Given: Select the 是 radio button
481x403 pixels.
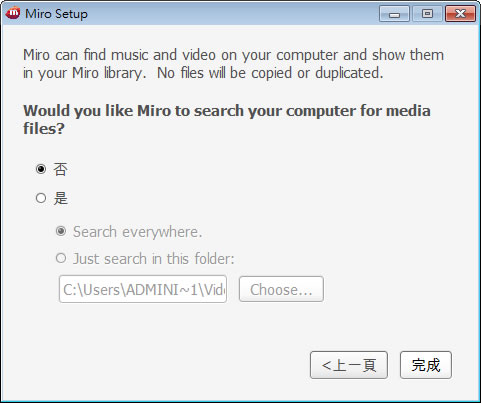Looking at the screenshot, I should pos(41,198).
